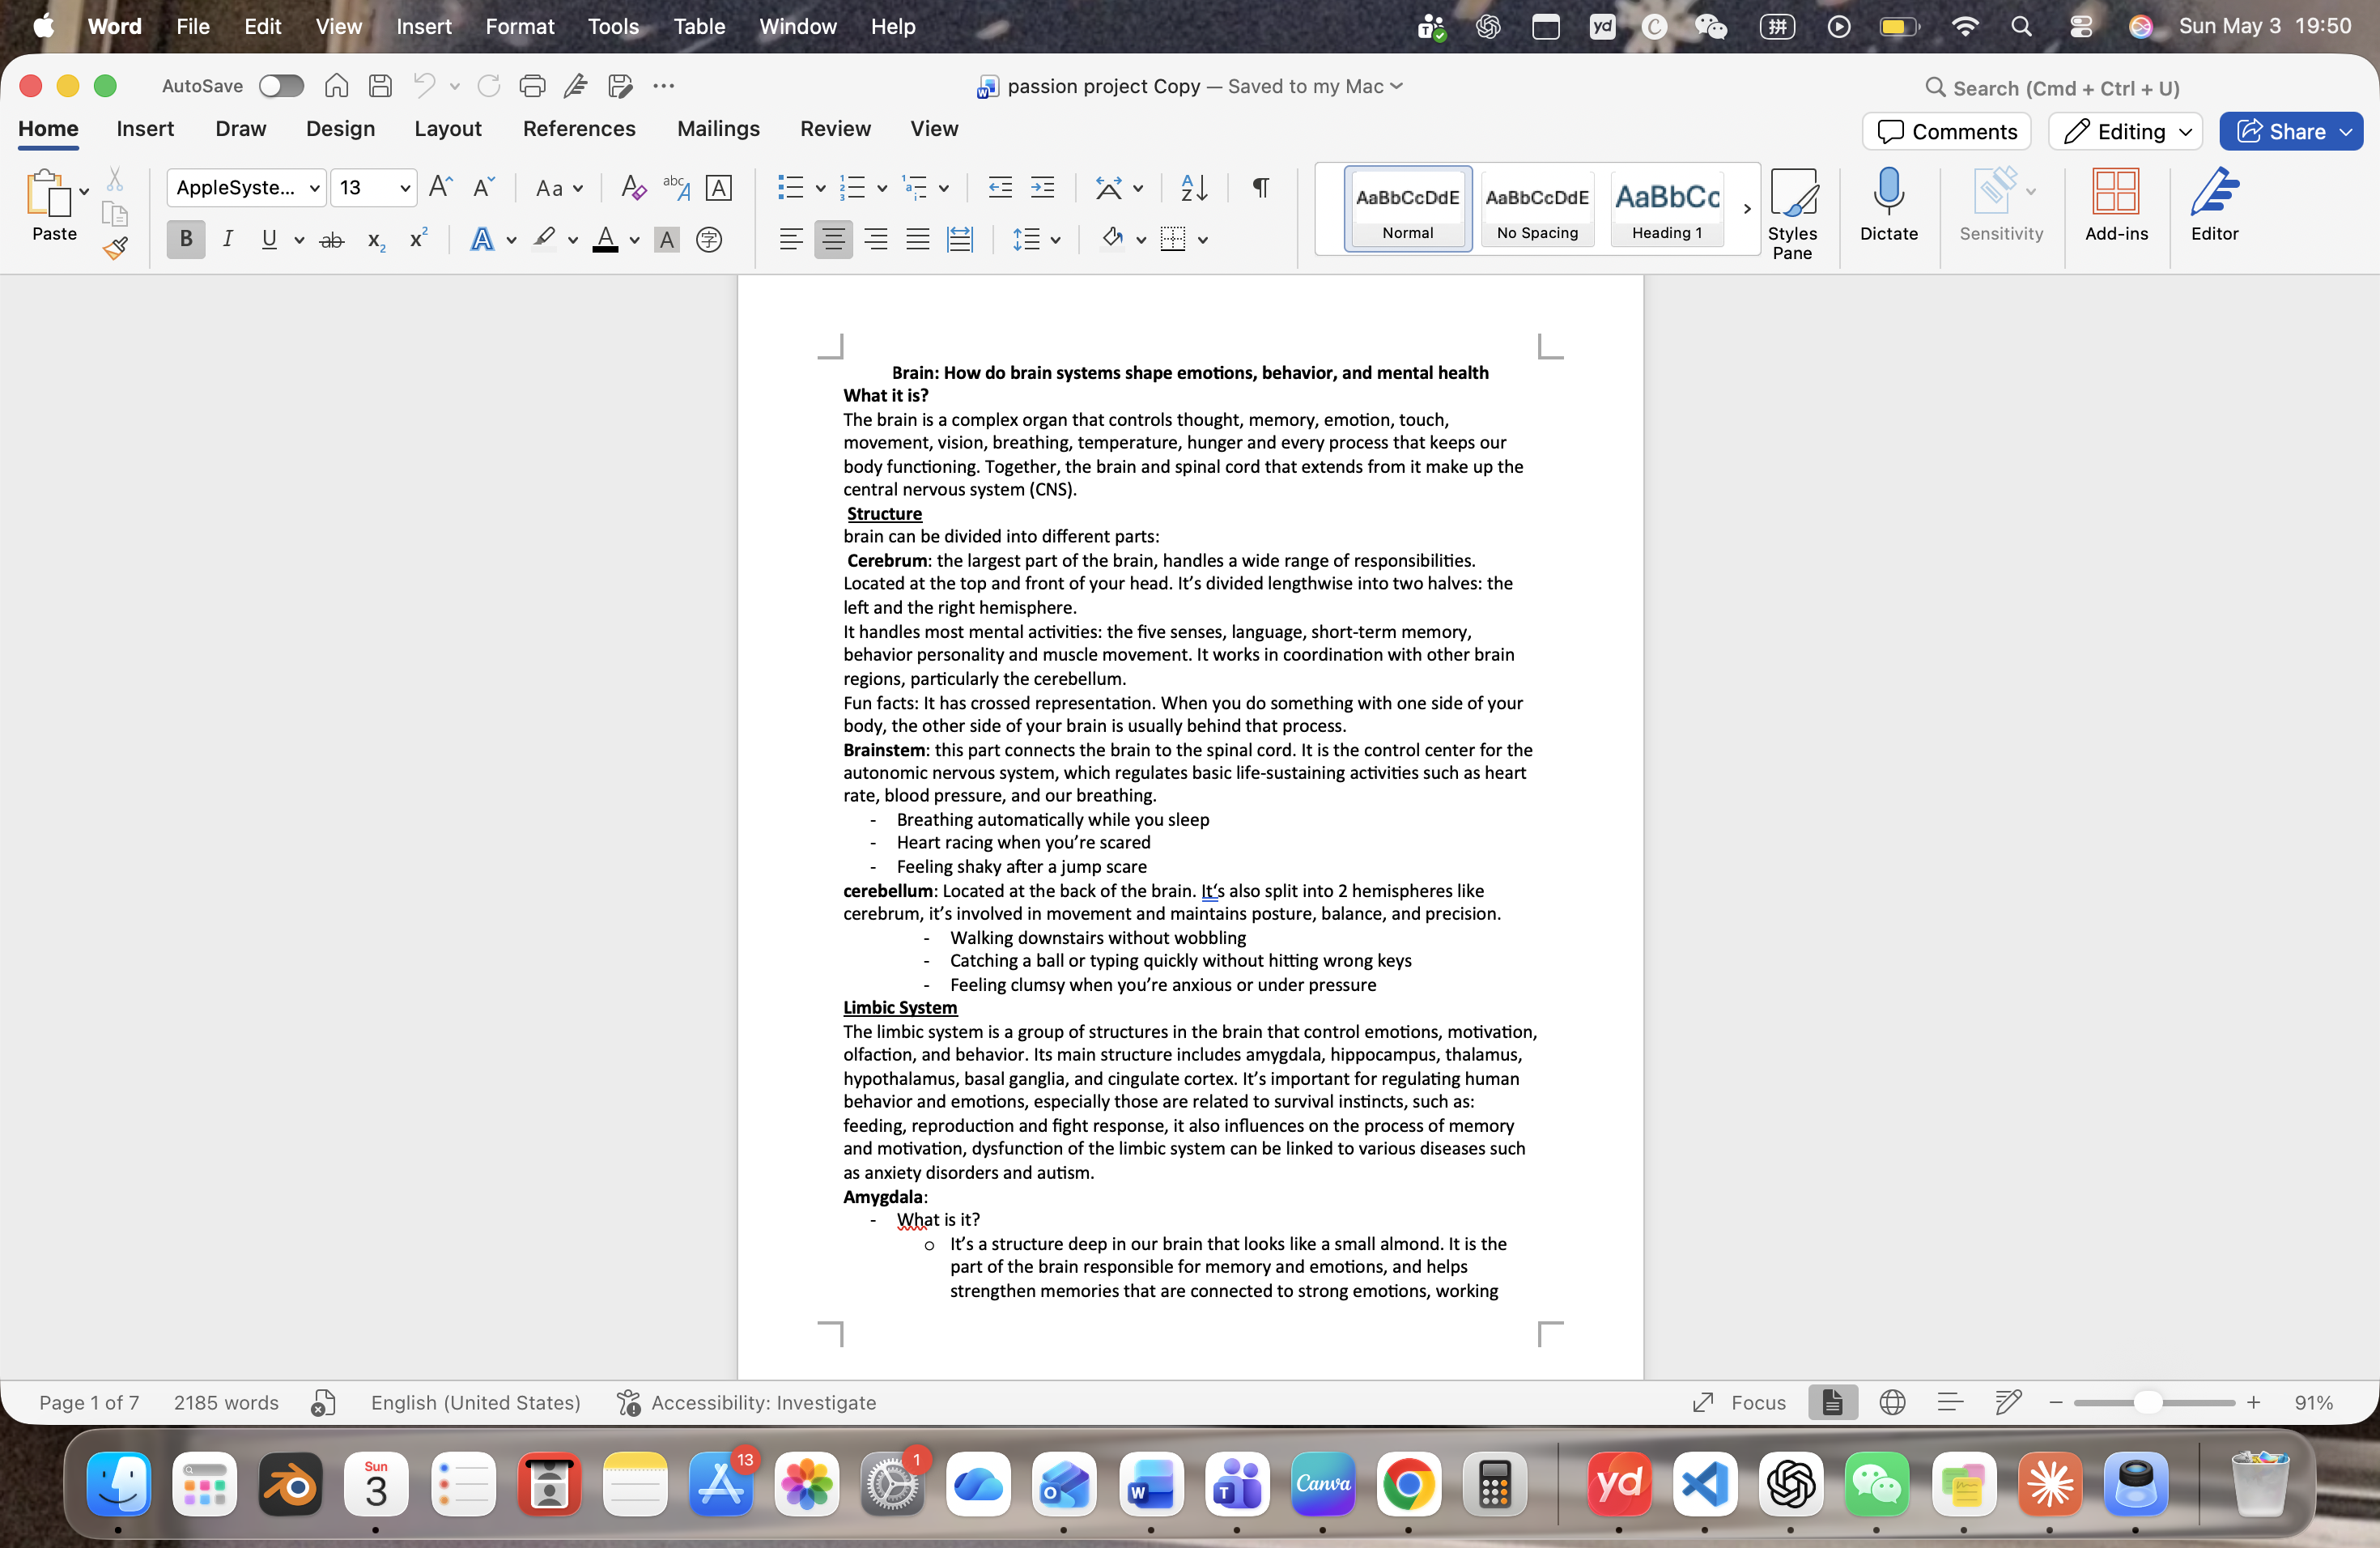This screenshot has height=1548, width=2380.
Task: Expand the Paste options arrow
Action: [x=84, y=191]
